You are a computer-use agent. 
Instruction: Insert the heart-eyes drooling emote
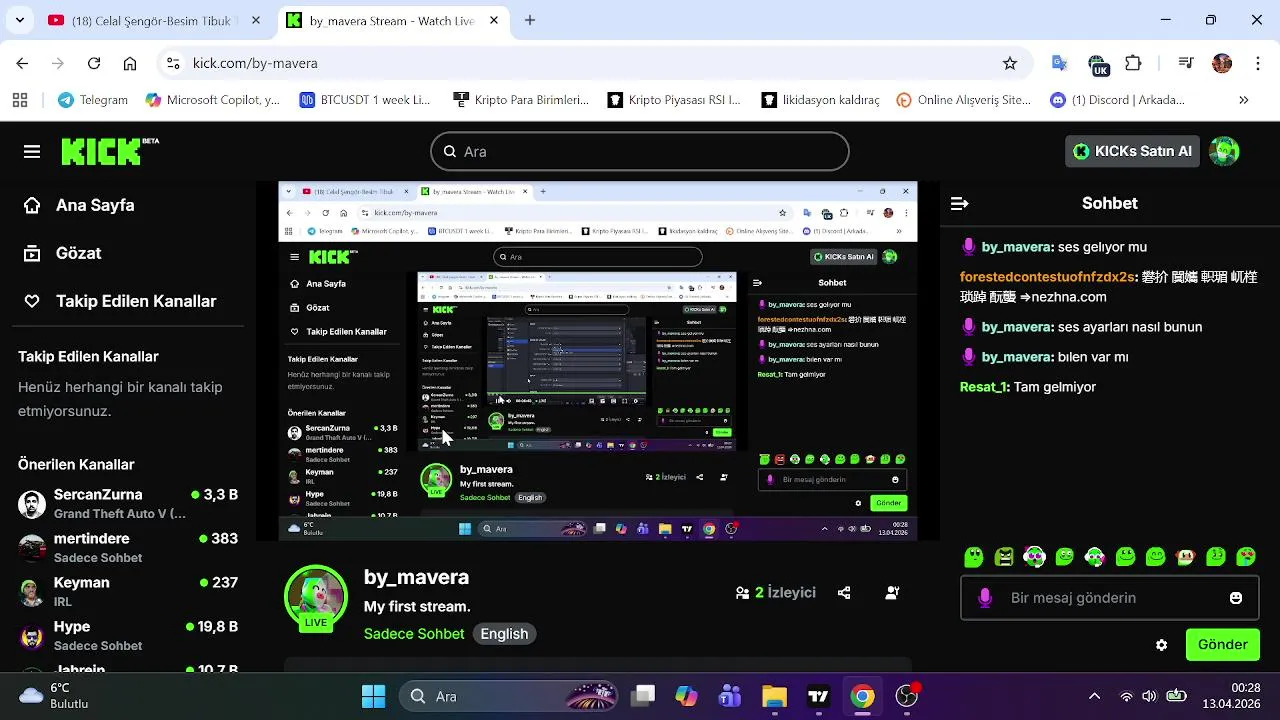pyautogui.click(x=1246, y=557)
